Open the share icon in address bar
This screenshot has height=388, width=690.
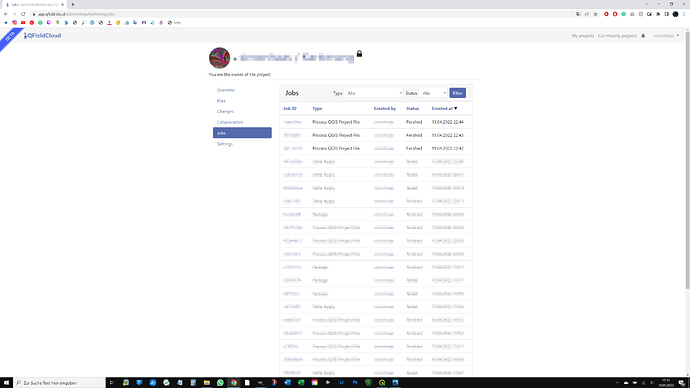click(587, 14)
